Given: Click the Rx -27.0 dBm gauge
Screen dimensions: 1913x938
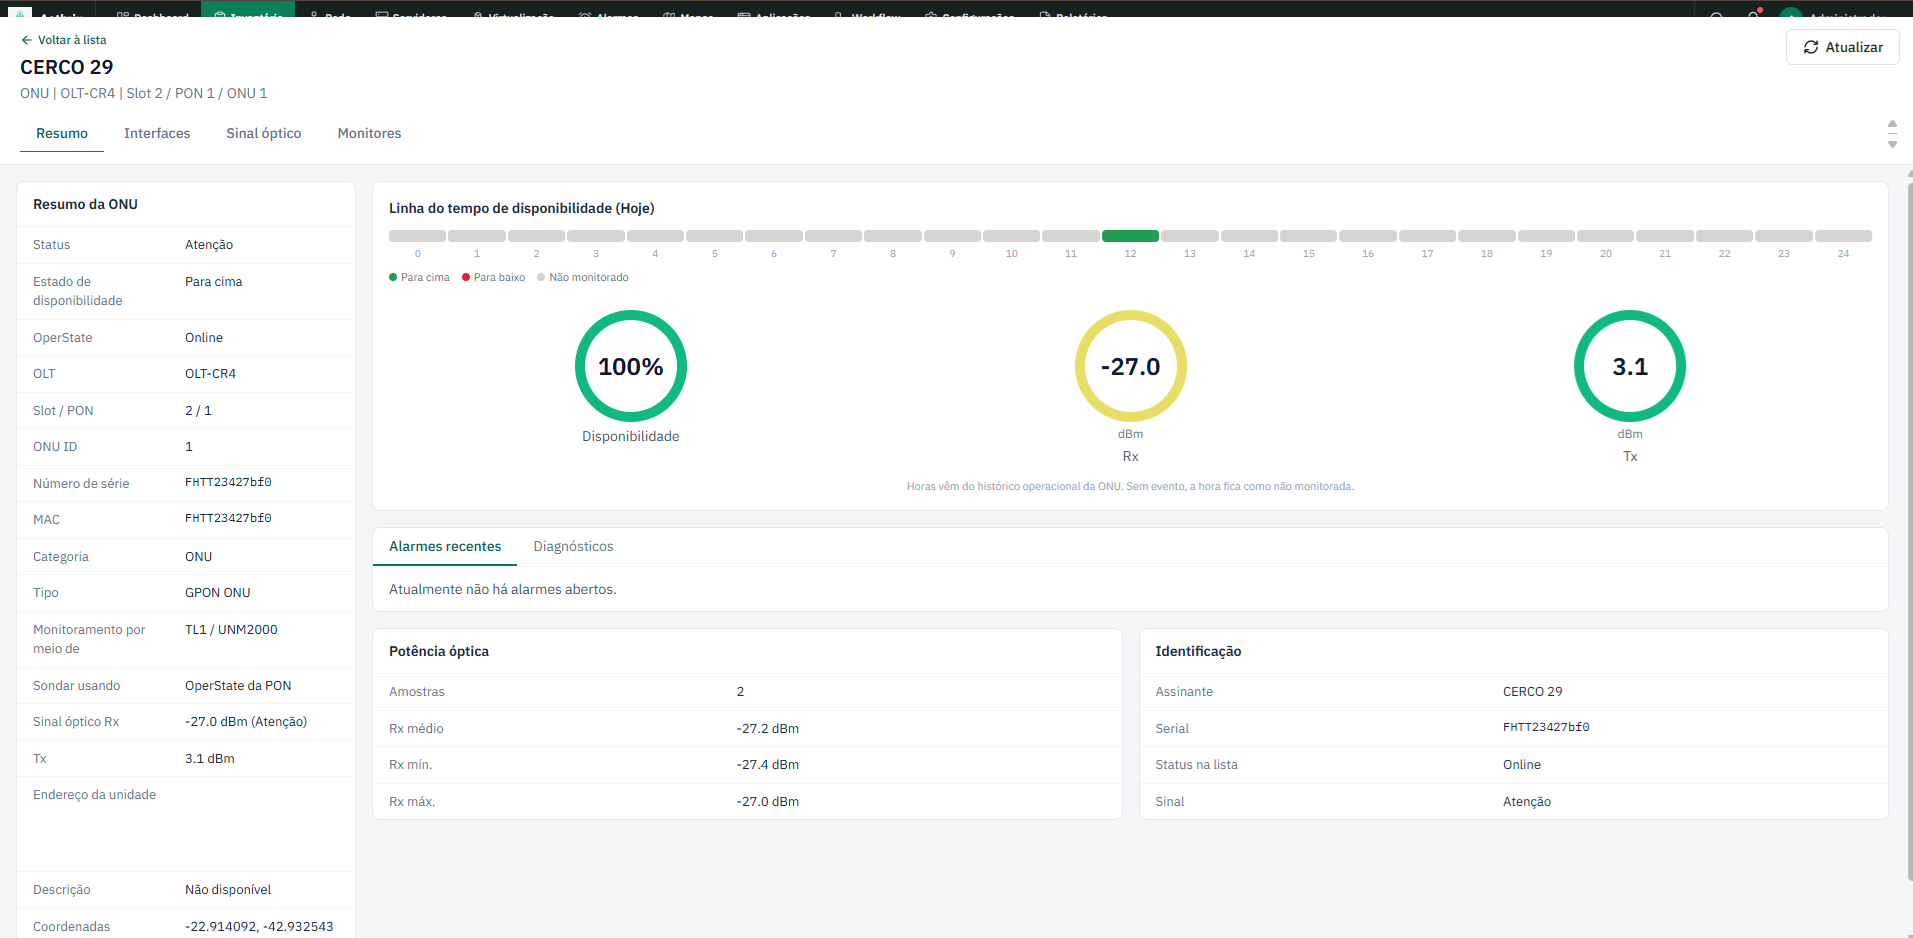Looking at the screenshot, I should (1130, 366).
